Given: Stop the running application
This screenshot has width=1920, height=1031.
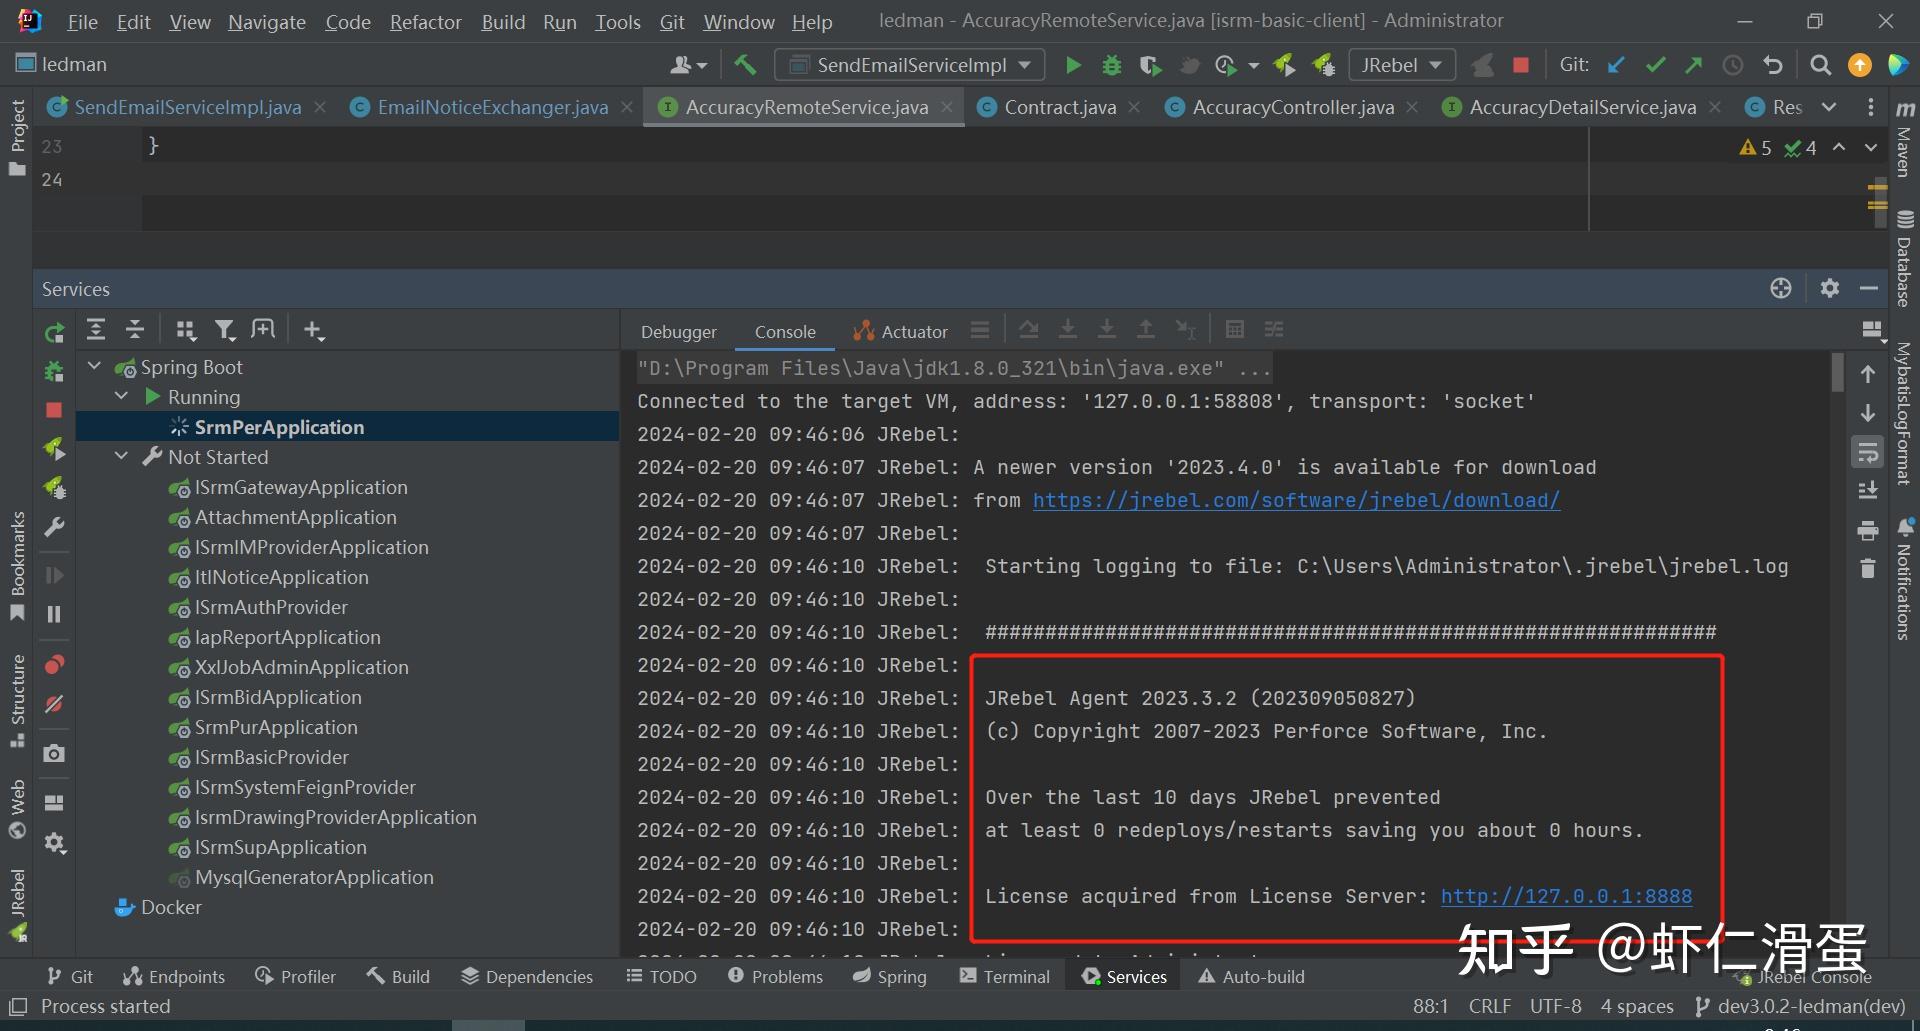Looking at the screenshot, I should coord(1520,64).
